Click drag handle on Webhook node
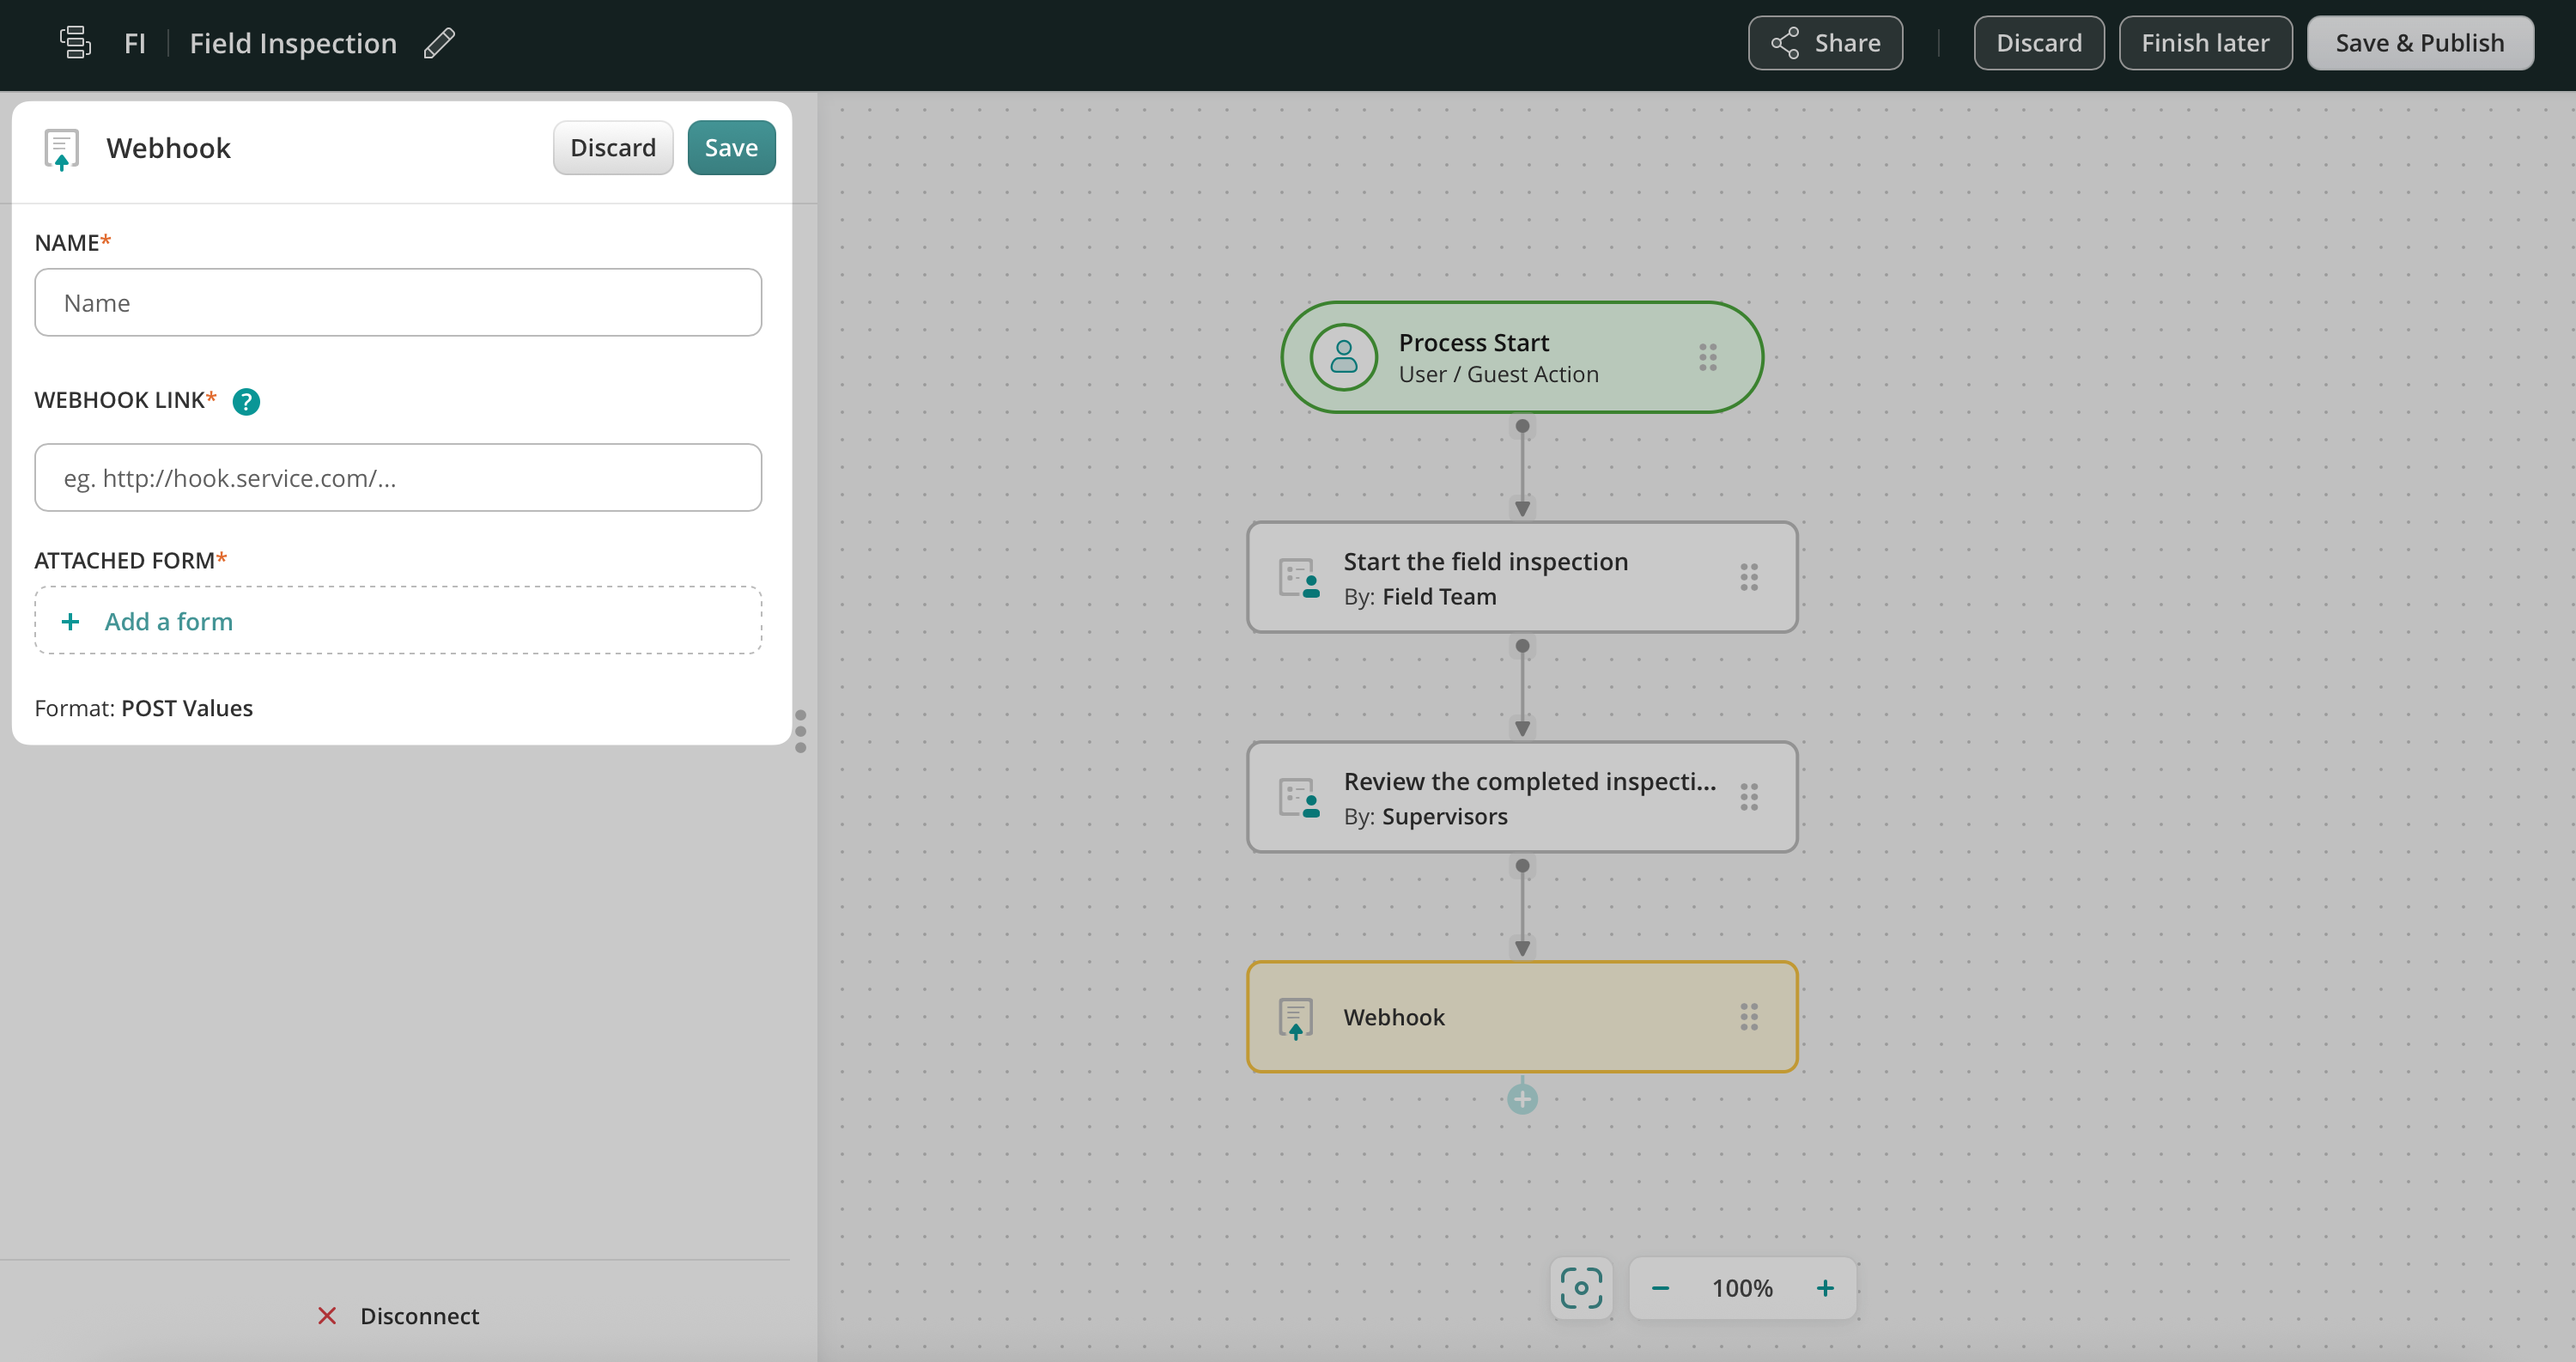The width and height of the screenshot is (2576, 1362). tap(1749, 1017)
